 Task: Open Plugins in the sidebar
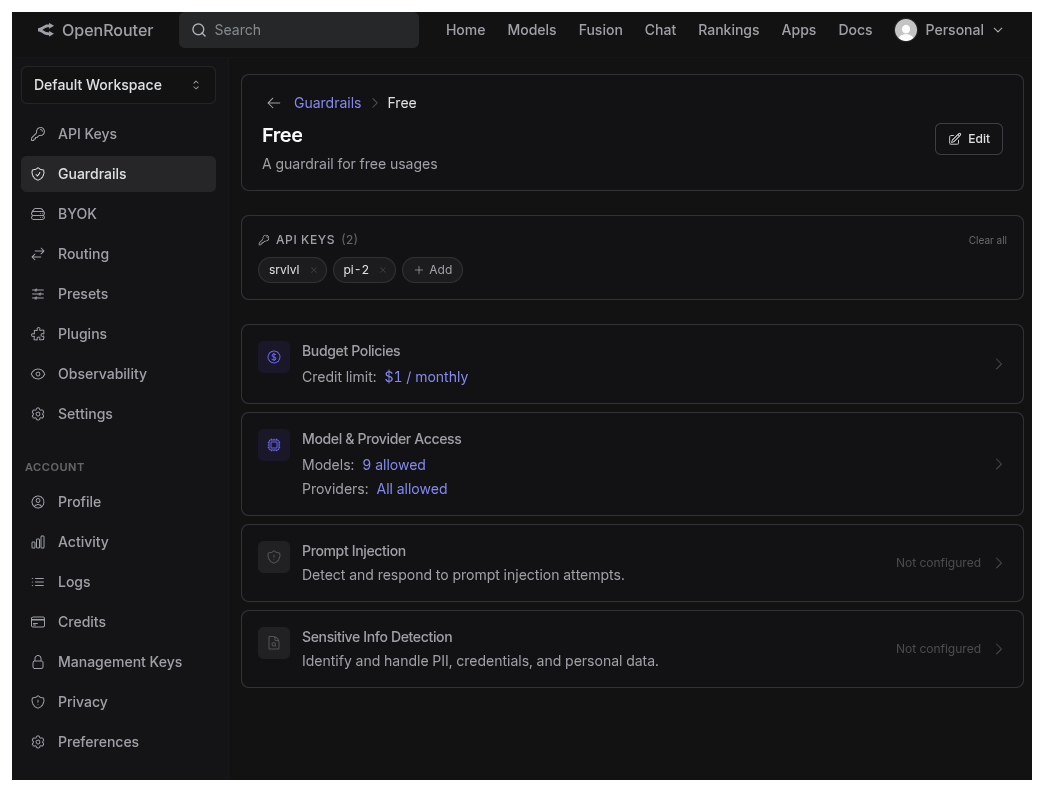119,333
